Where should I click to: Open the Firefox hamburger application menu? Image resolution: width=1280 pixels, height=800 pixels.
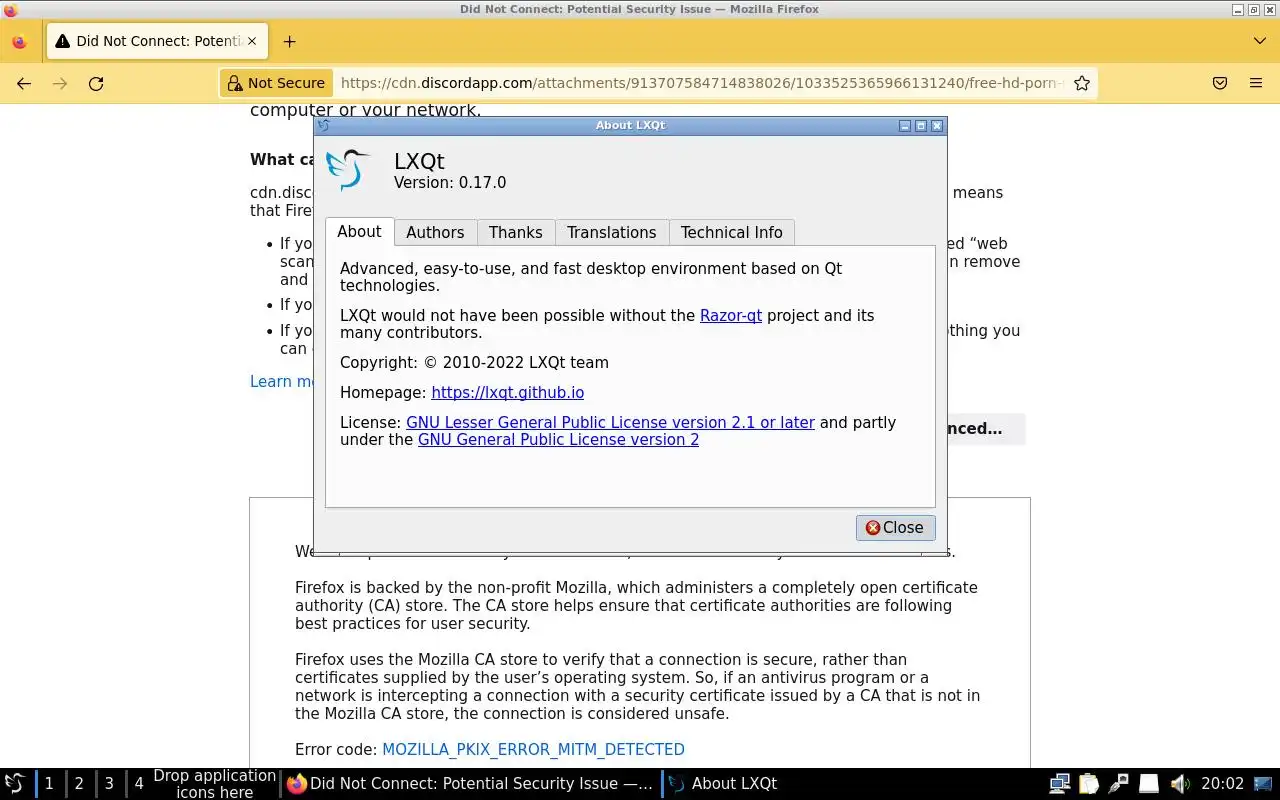pos(1256,84)
